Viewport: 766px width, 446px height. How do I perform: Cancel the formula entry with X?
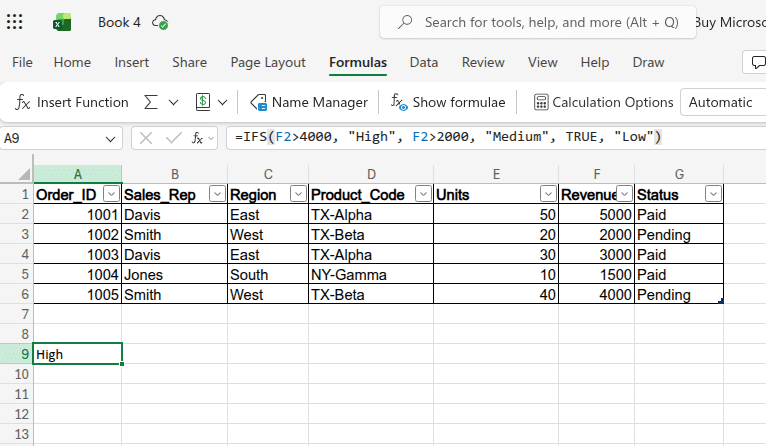(146, 138)
